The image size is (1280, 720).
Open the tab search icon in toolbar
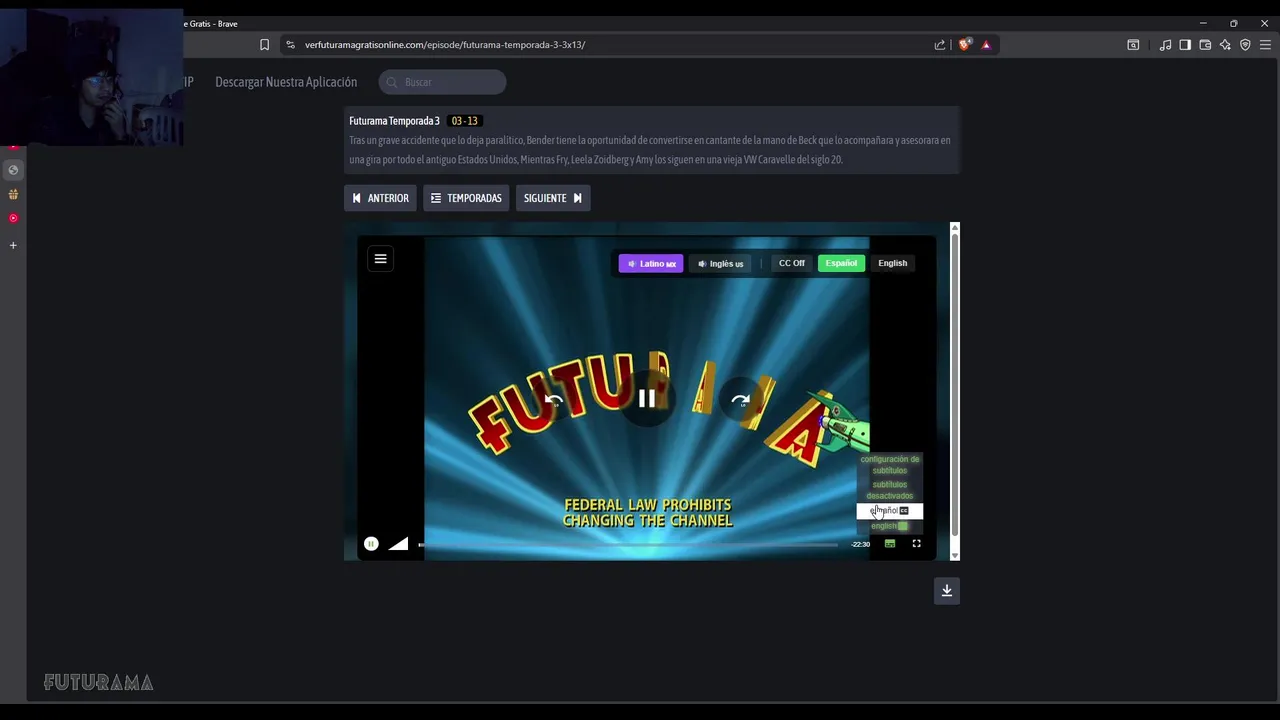pos(1133,45)
